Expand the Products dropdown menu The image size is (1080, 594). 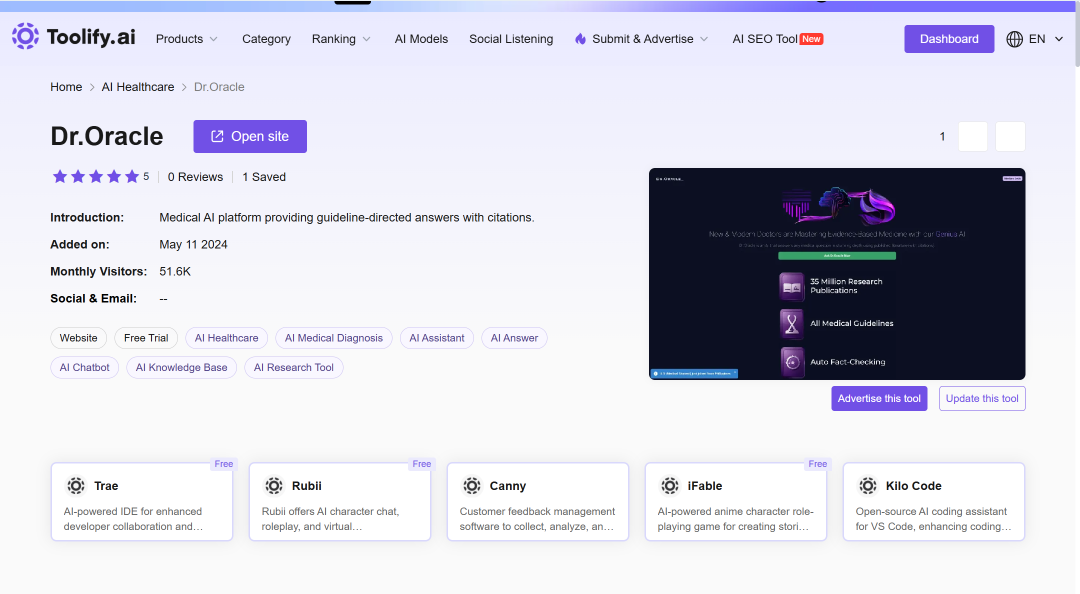187,39
